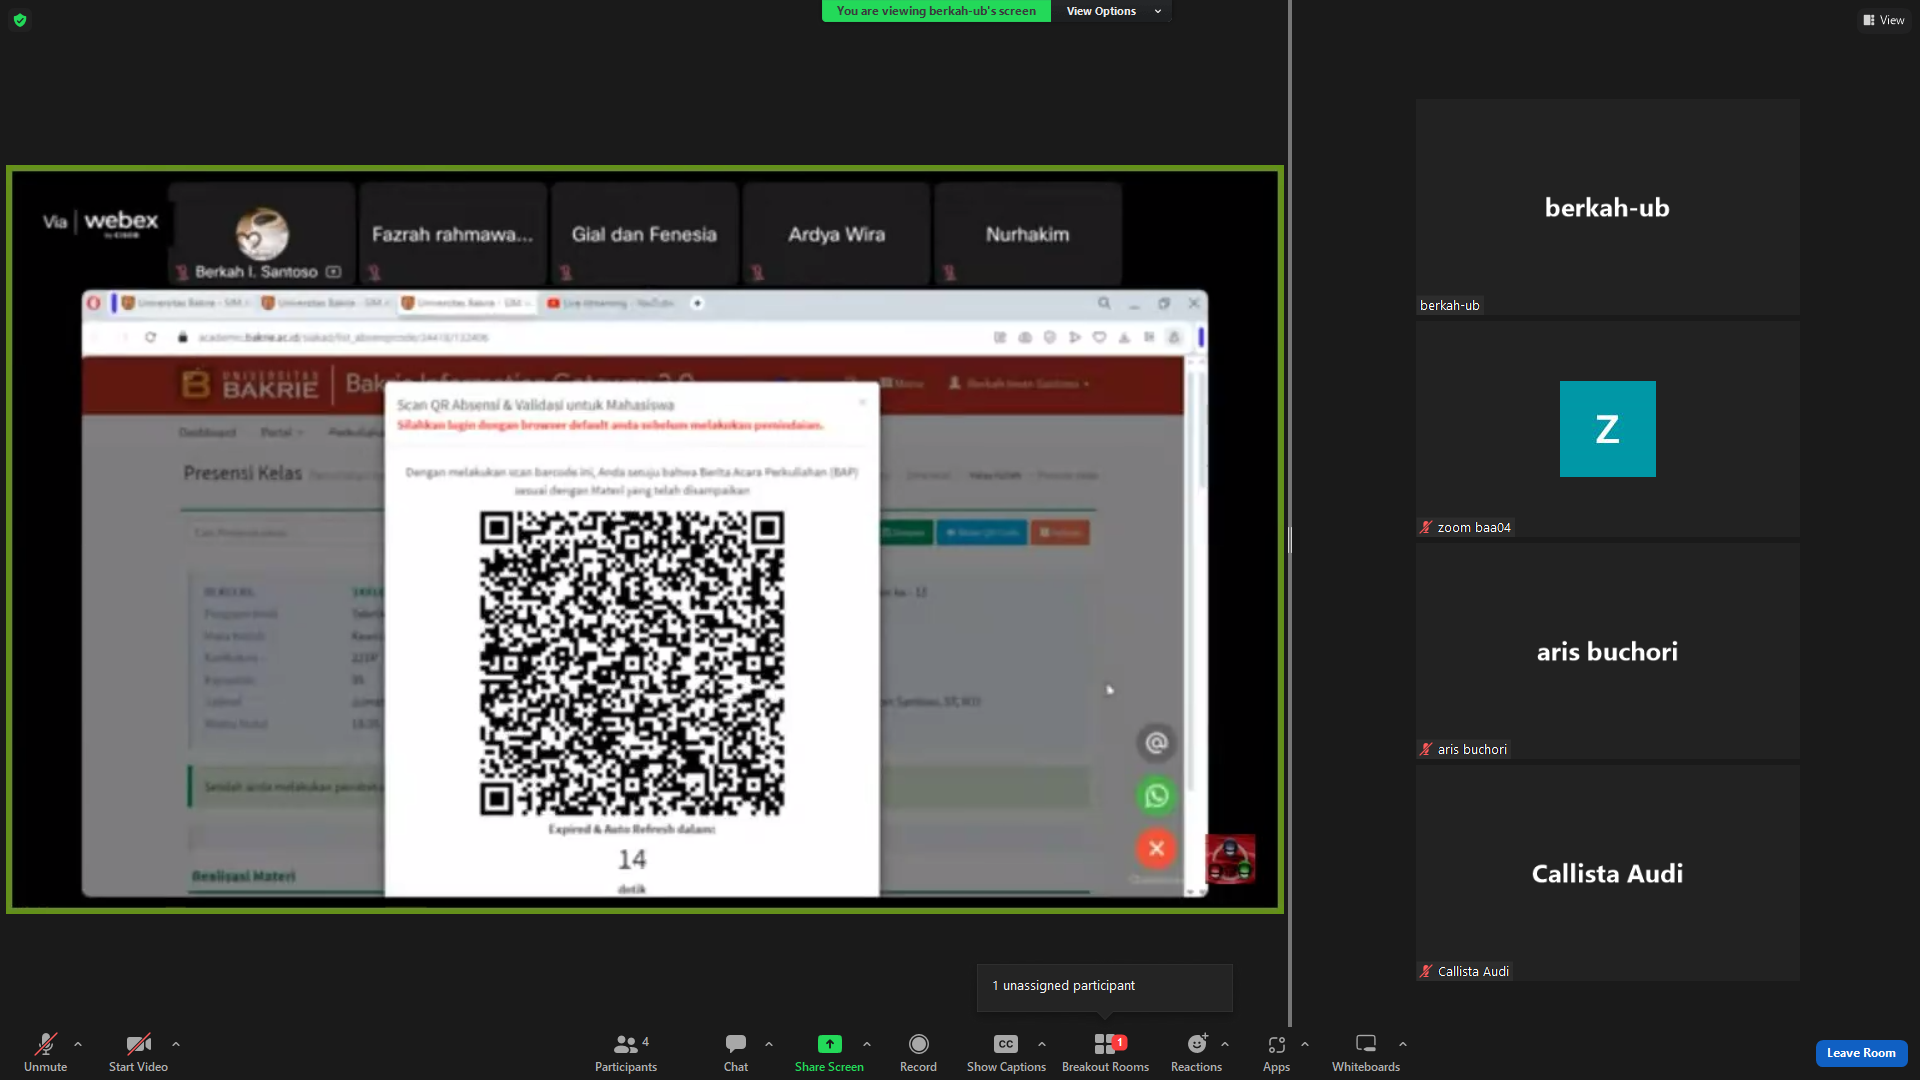This screenshot has height=1080, width=1920.
Task: Close the Scan QR Absensi dialog
Action: point(862,402)
